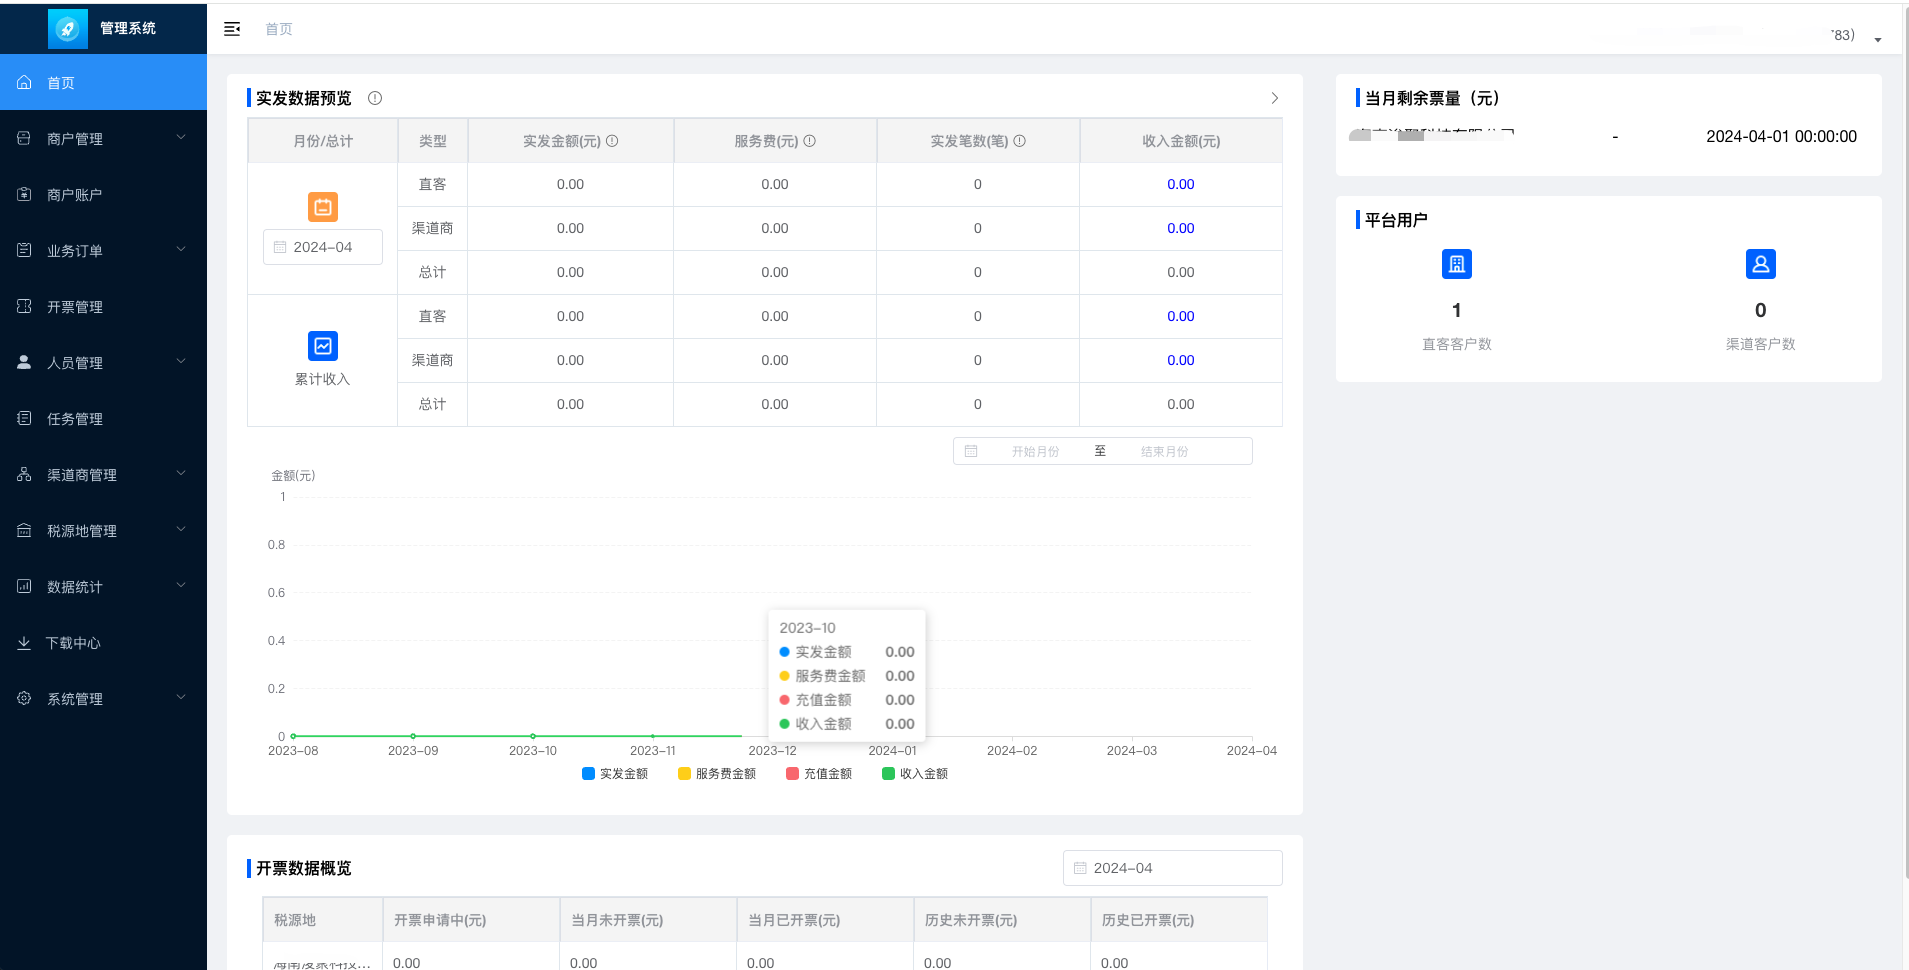Click the 2023-09 data point on chart

pos(413,736)
